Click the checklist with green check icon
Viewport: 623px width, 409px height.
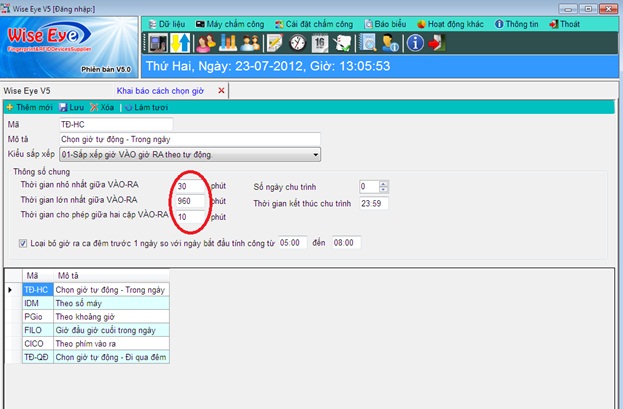coord(342,43)
